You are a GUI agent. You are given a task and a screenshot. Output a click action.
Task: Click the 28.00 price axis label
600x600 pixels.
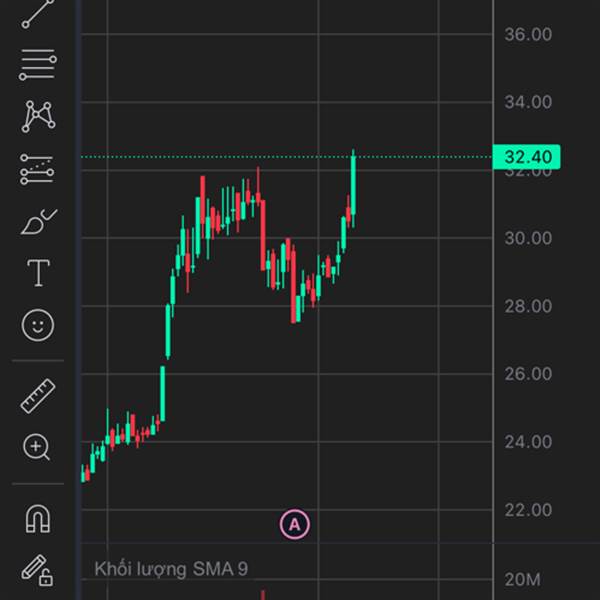[528, 306]
